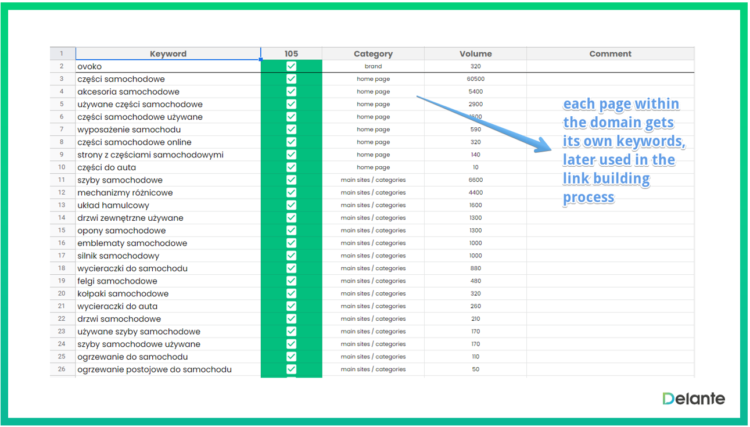Click the ovoko keyword cell
The height and width of the screenshot is (427, 750).
pos(168,66)
